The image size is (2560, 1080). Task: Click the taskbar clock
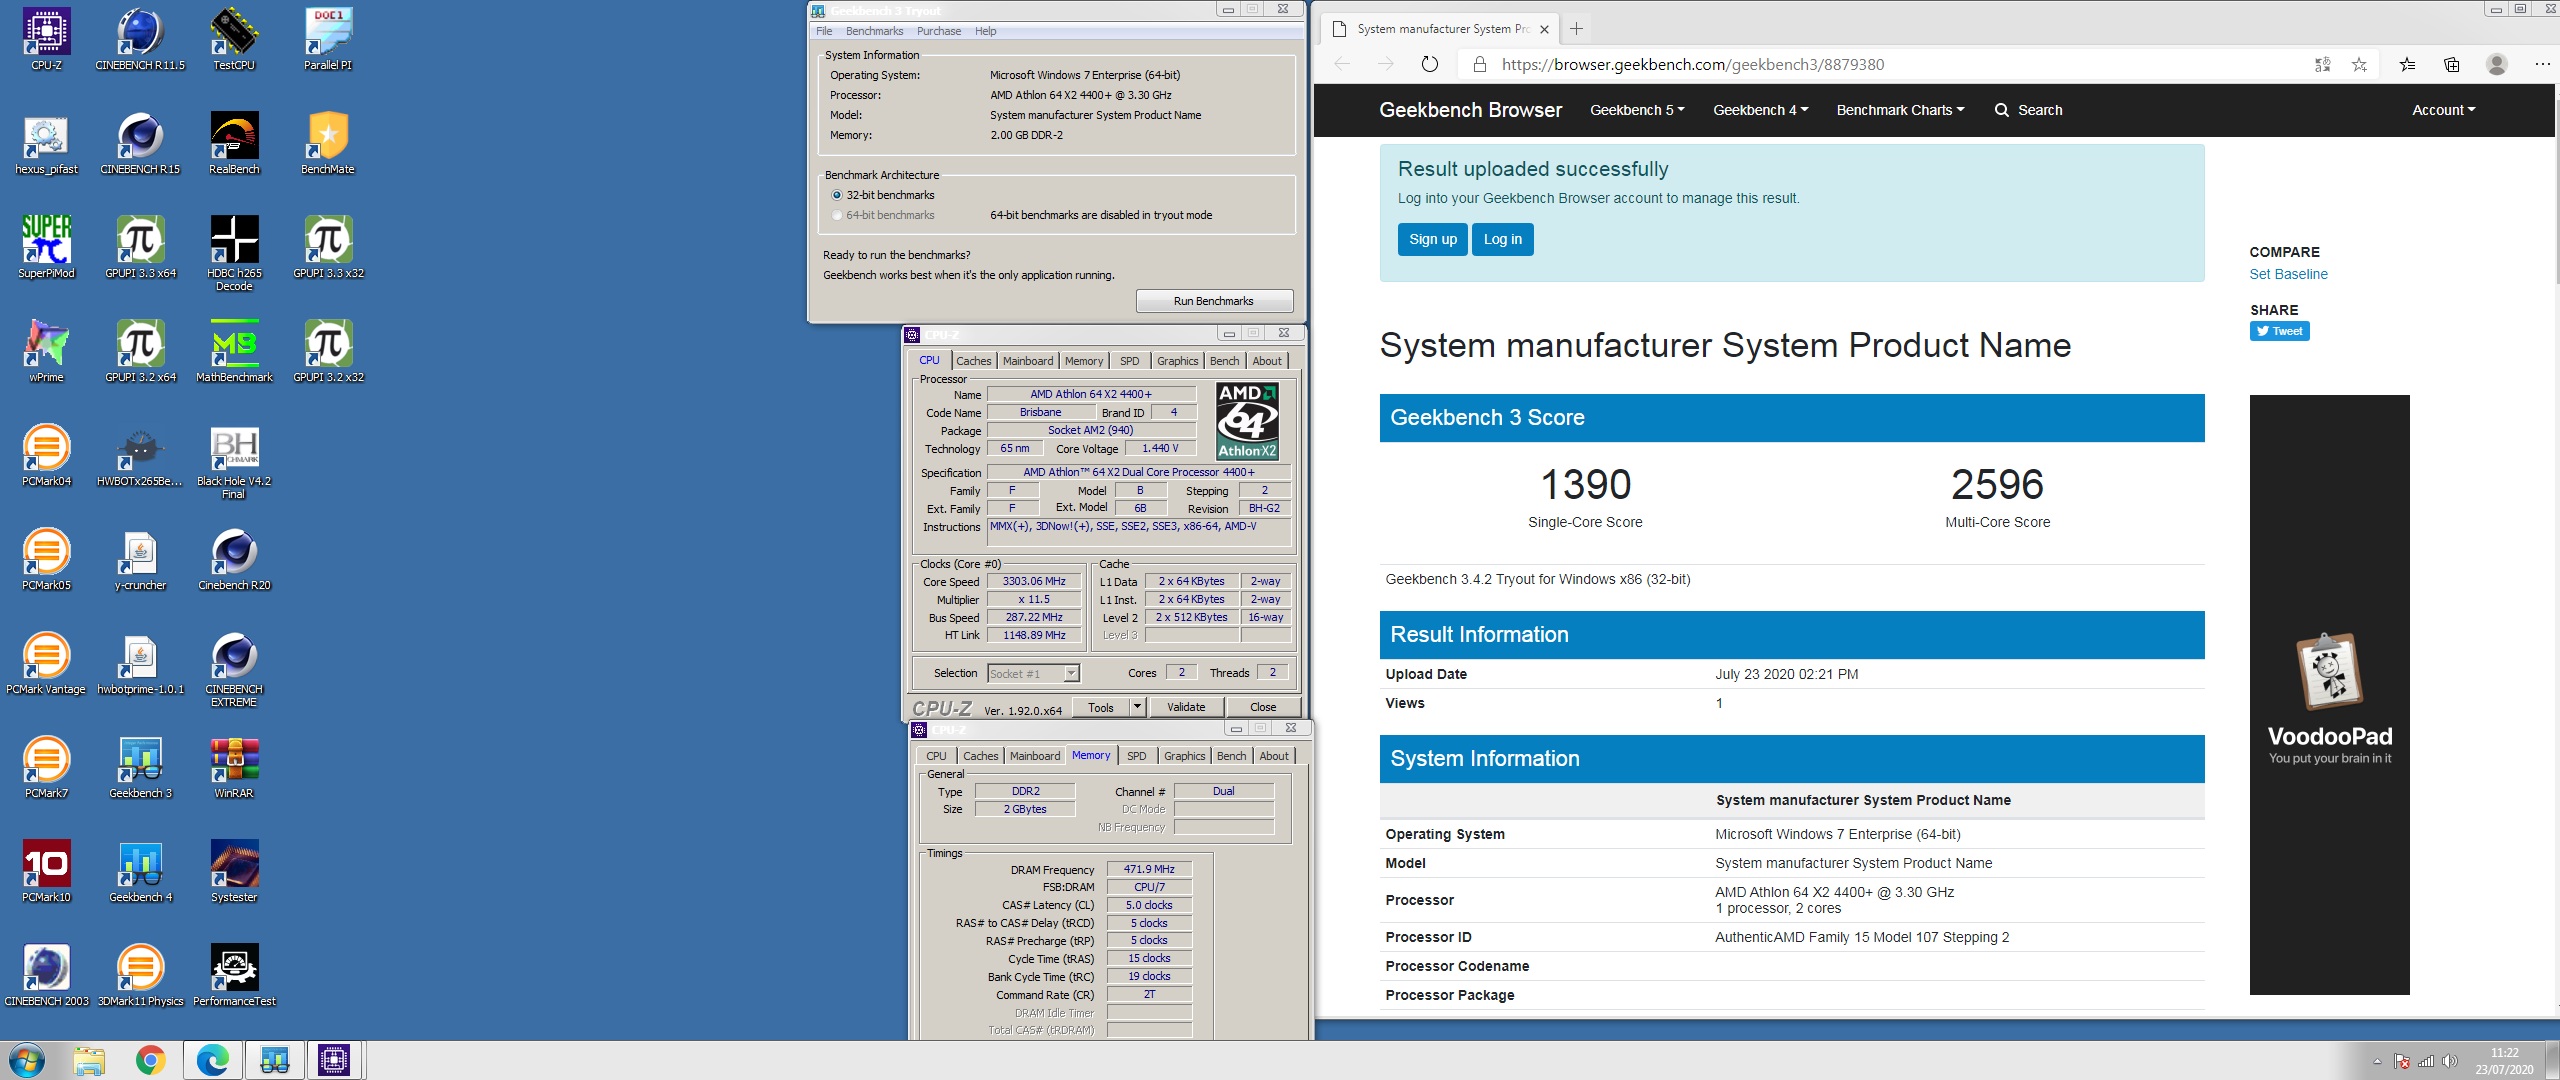2504,1060
